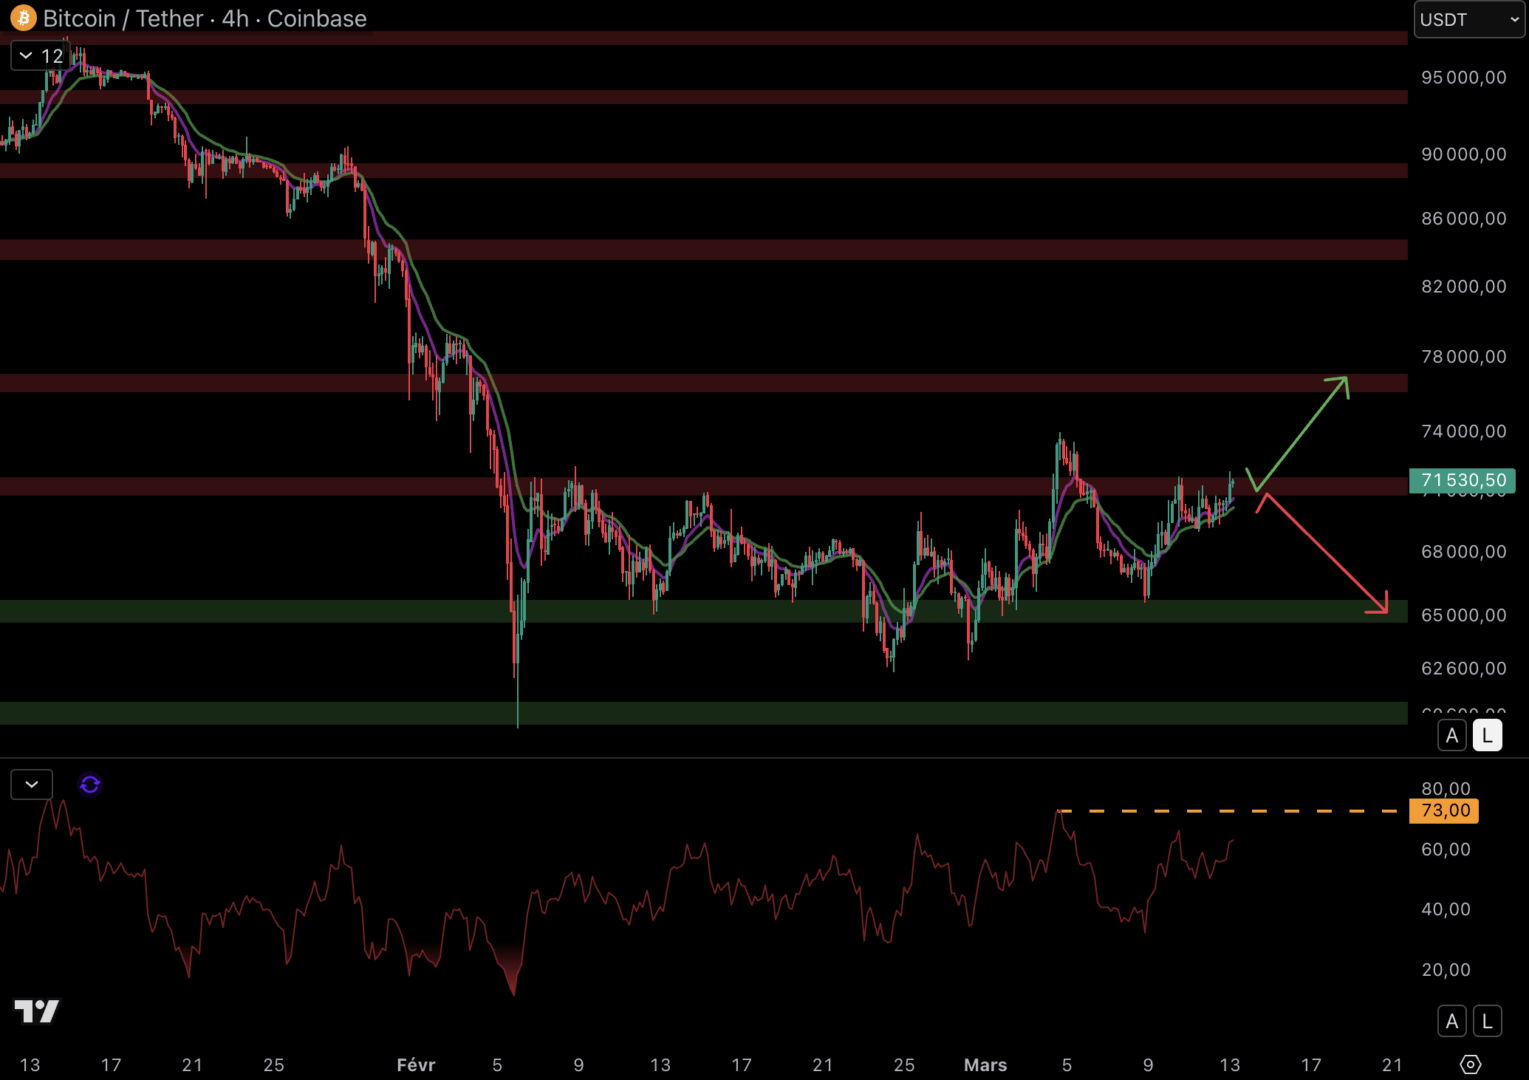The height and width of the screenshot is (1080, 1529).
Task: Open the USDT currency dropdown
Action: click(x=1469, y=19)
